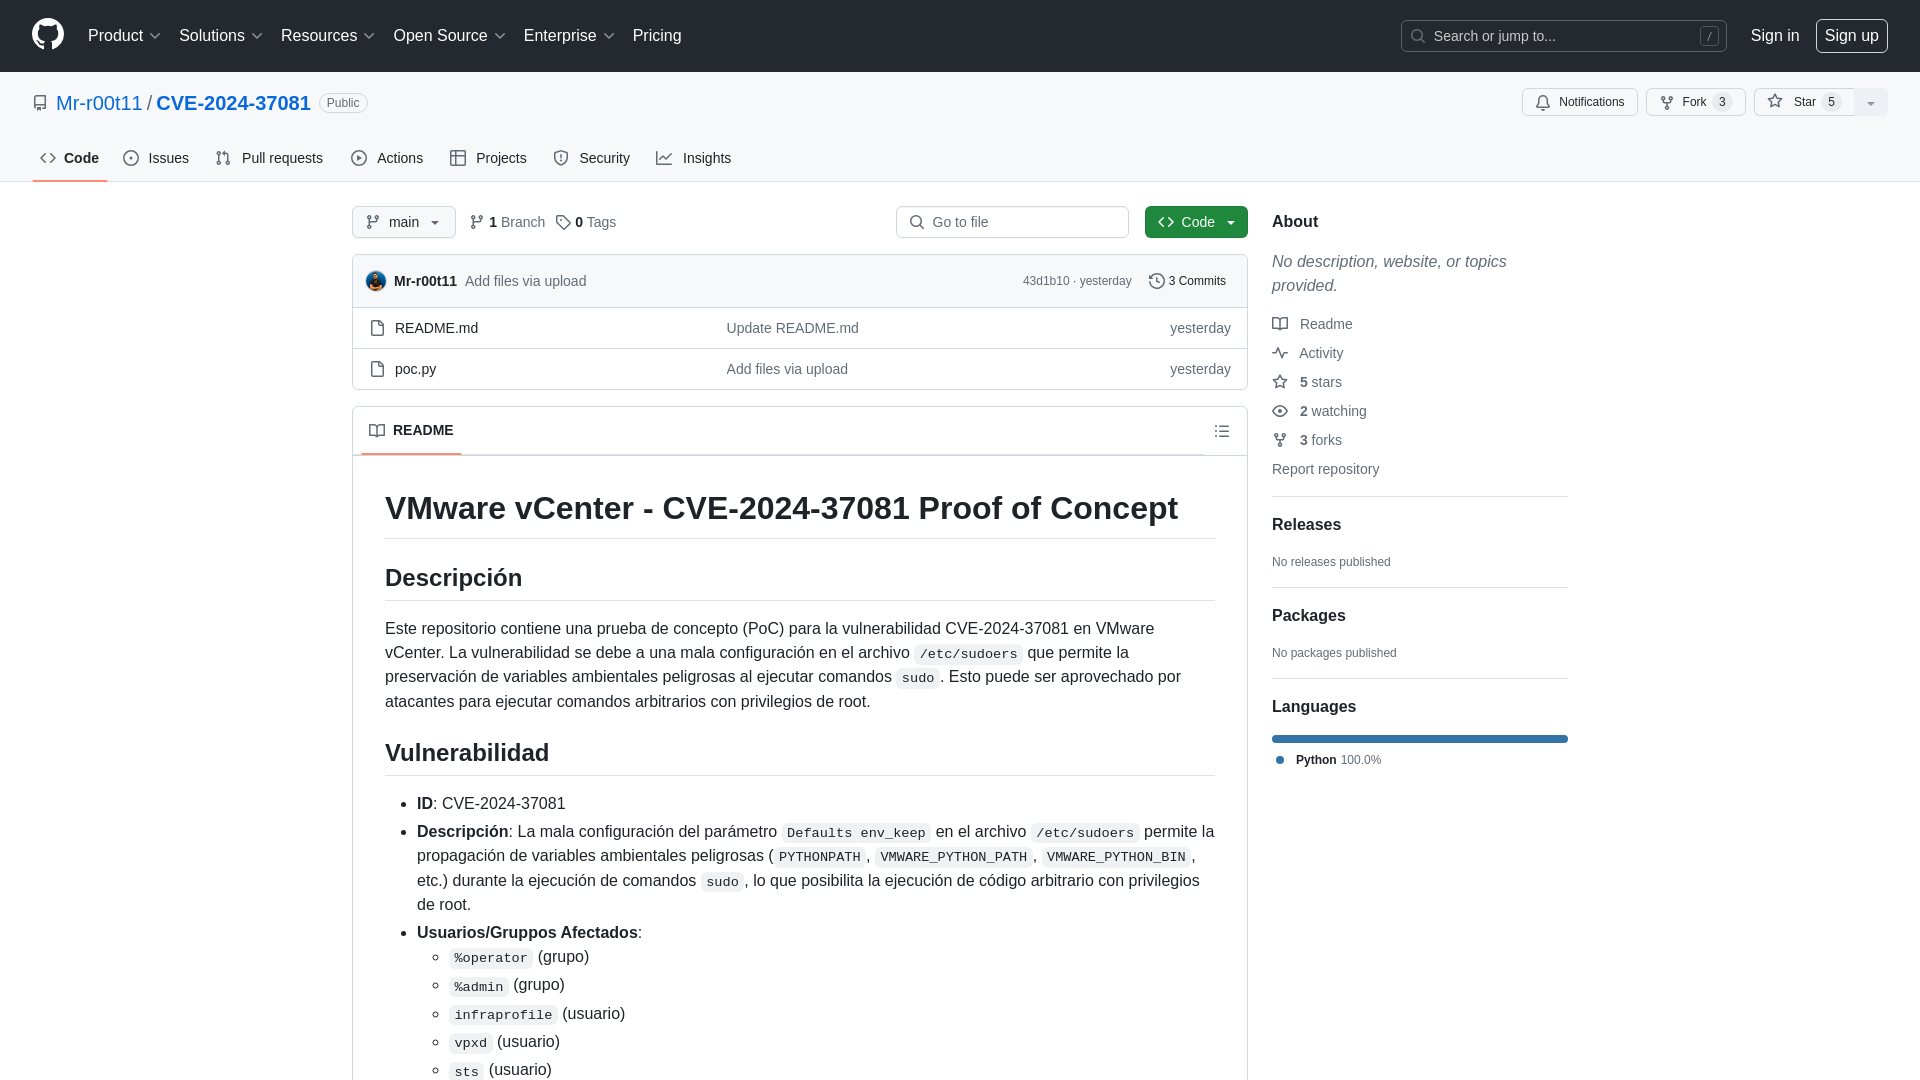The height and width of the screenshot is (1080, 1920).
Task: Open the 3 Commits history link
Action: click(1187, 281)
